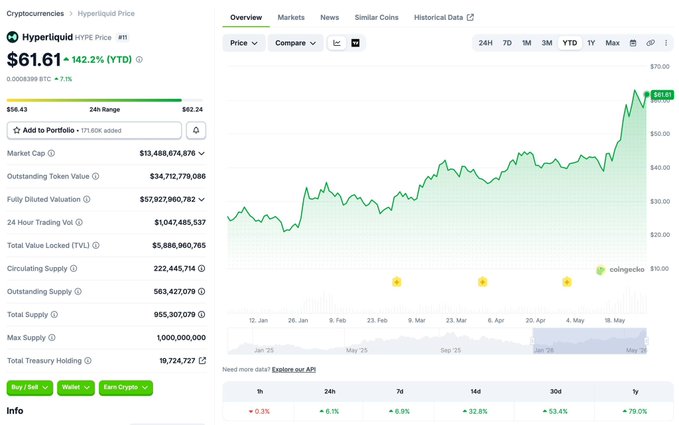Open info icon next to YTD percentage

[x=139, y=59]
